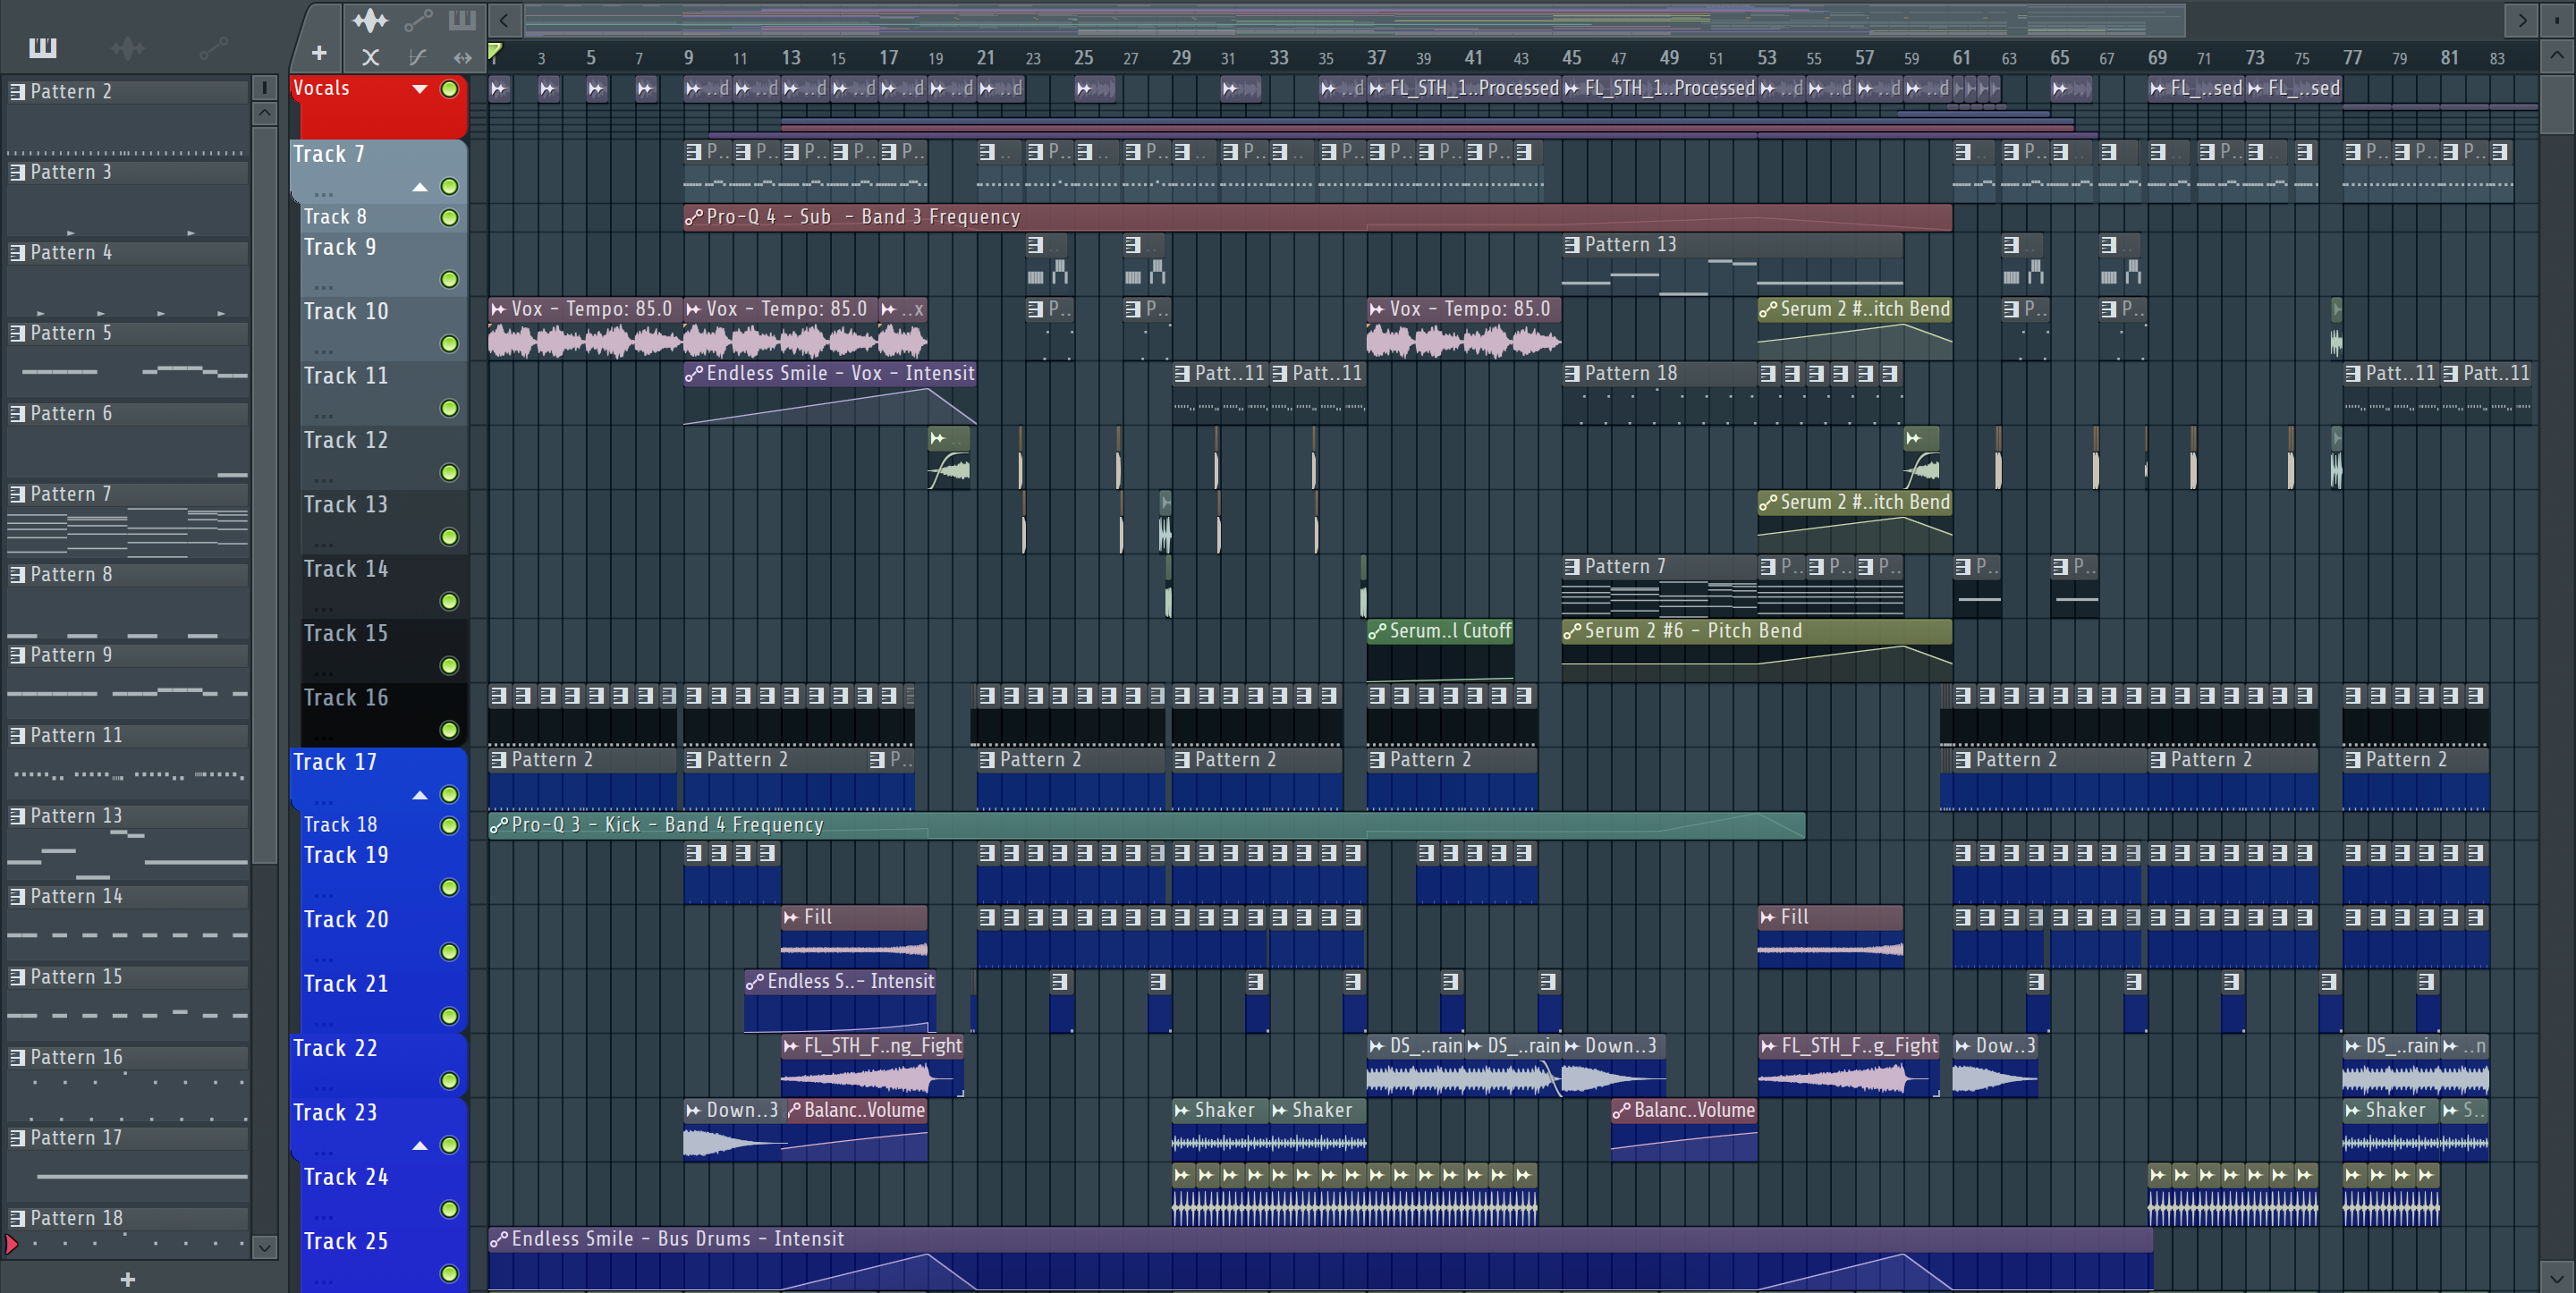This screenshot has width=2576, height=1293.
Task: Click the vertical zoom button at top-right corner
Action: click(2558, 19)
